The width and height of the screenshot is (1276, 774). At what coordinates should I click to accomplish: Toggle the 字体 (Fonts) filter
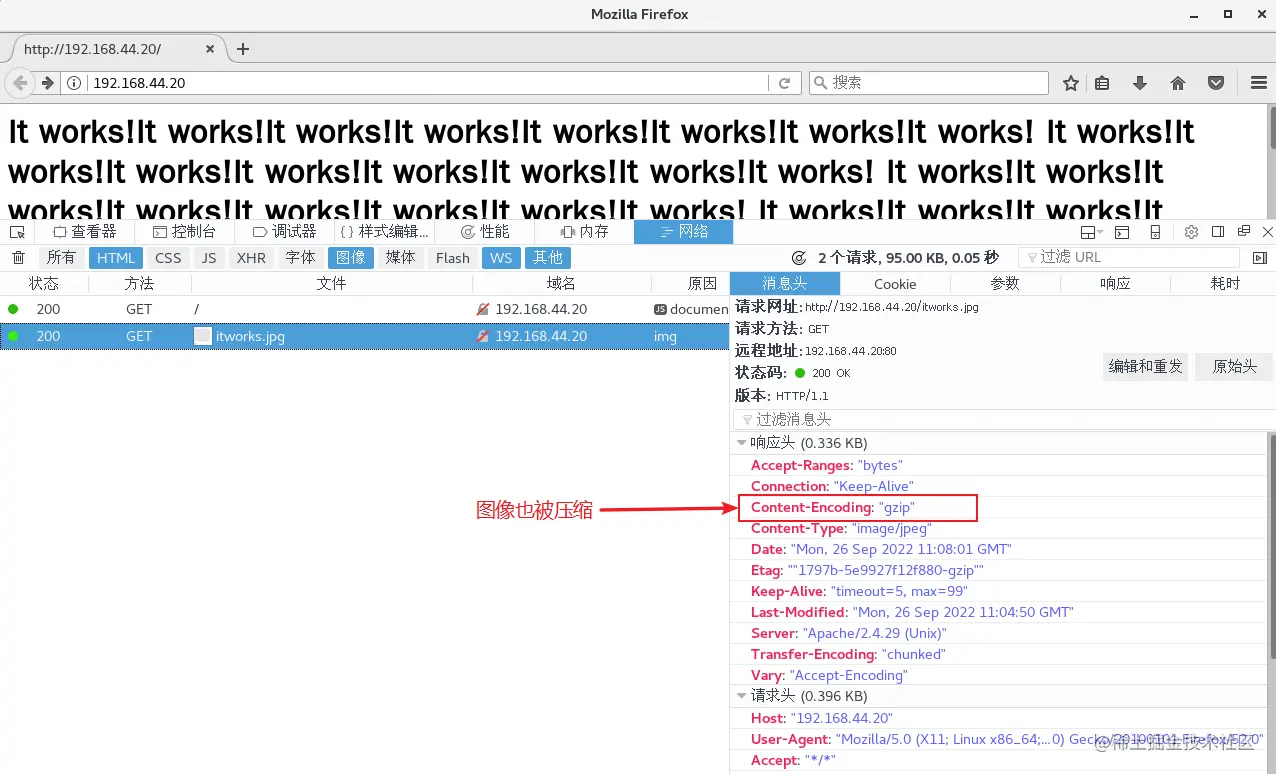point(301,257)
